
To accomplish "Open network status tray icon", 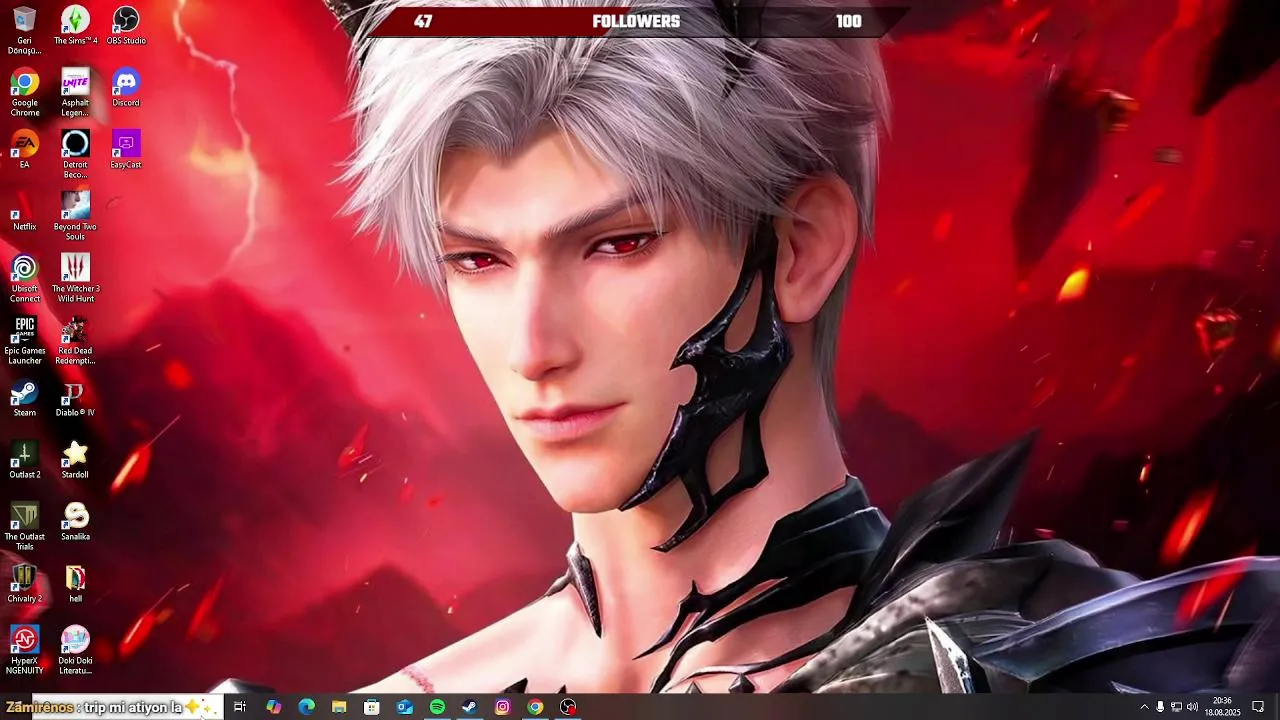I will [x=1176, y=707].
